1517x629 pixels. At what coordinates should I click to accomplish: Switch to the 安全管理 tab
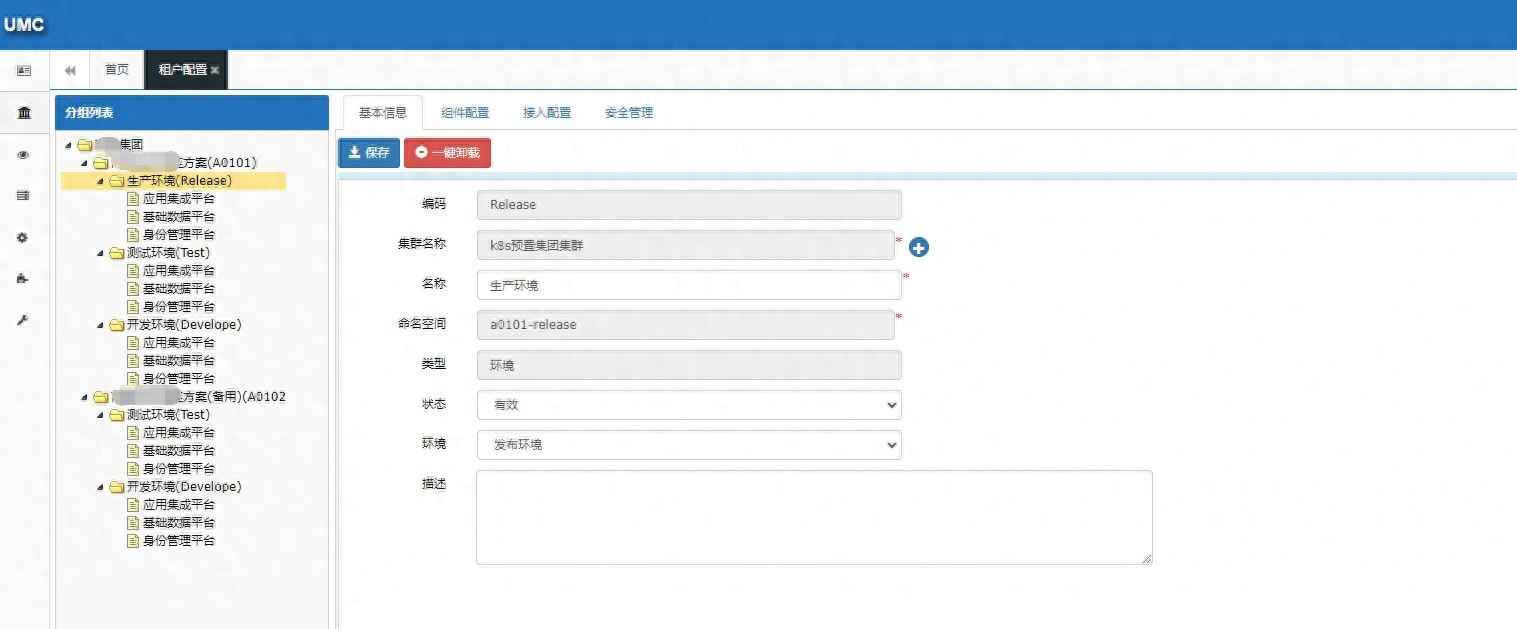(629, 113)
